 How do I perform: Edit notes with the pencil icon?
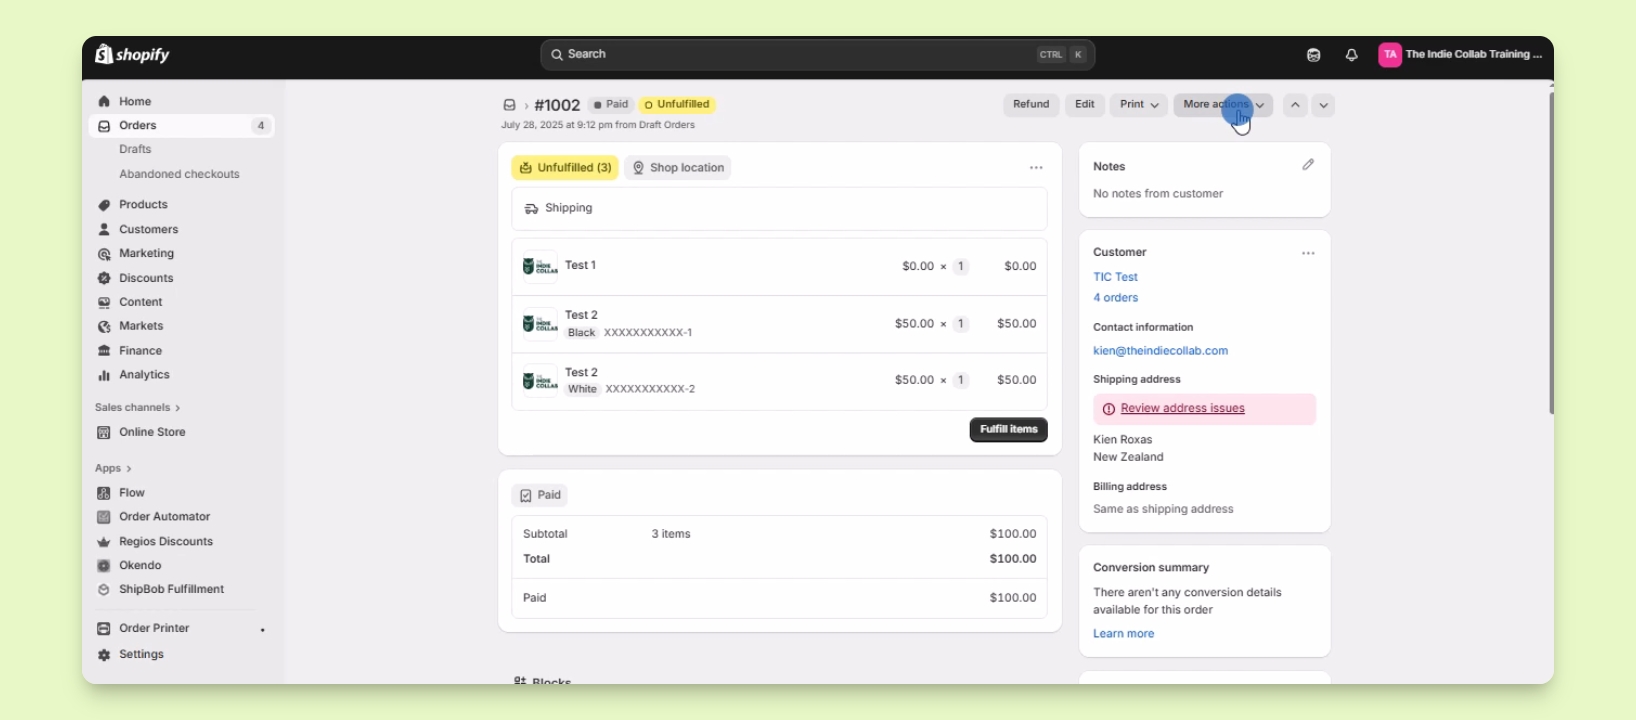pyautogui.click(x=1308, y=165)
